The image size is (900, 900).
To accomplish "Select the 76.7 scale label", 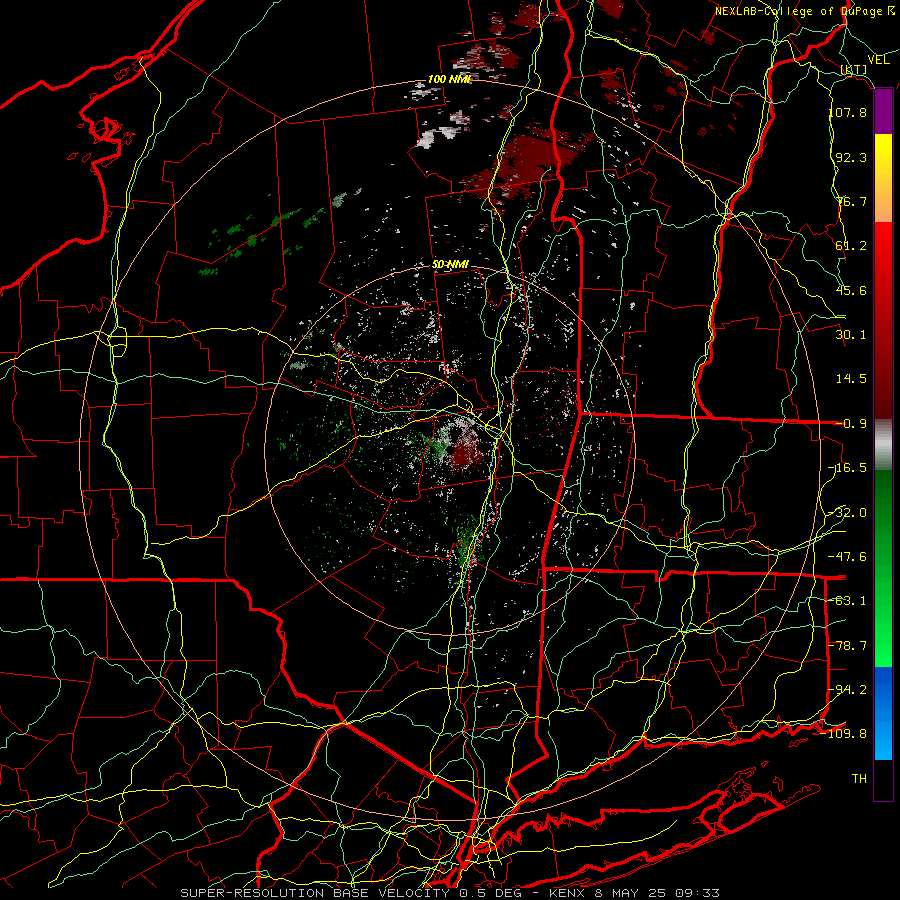I will tap(851, 201).
